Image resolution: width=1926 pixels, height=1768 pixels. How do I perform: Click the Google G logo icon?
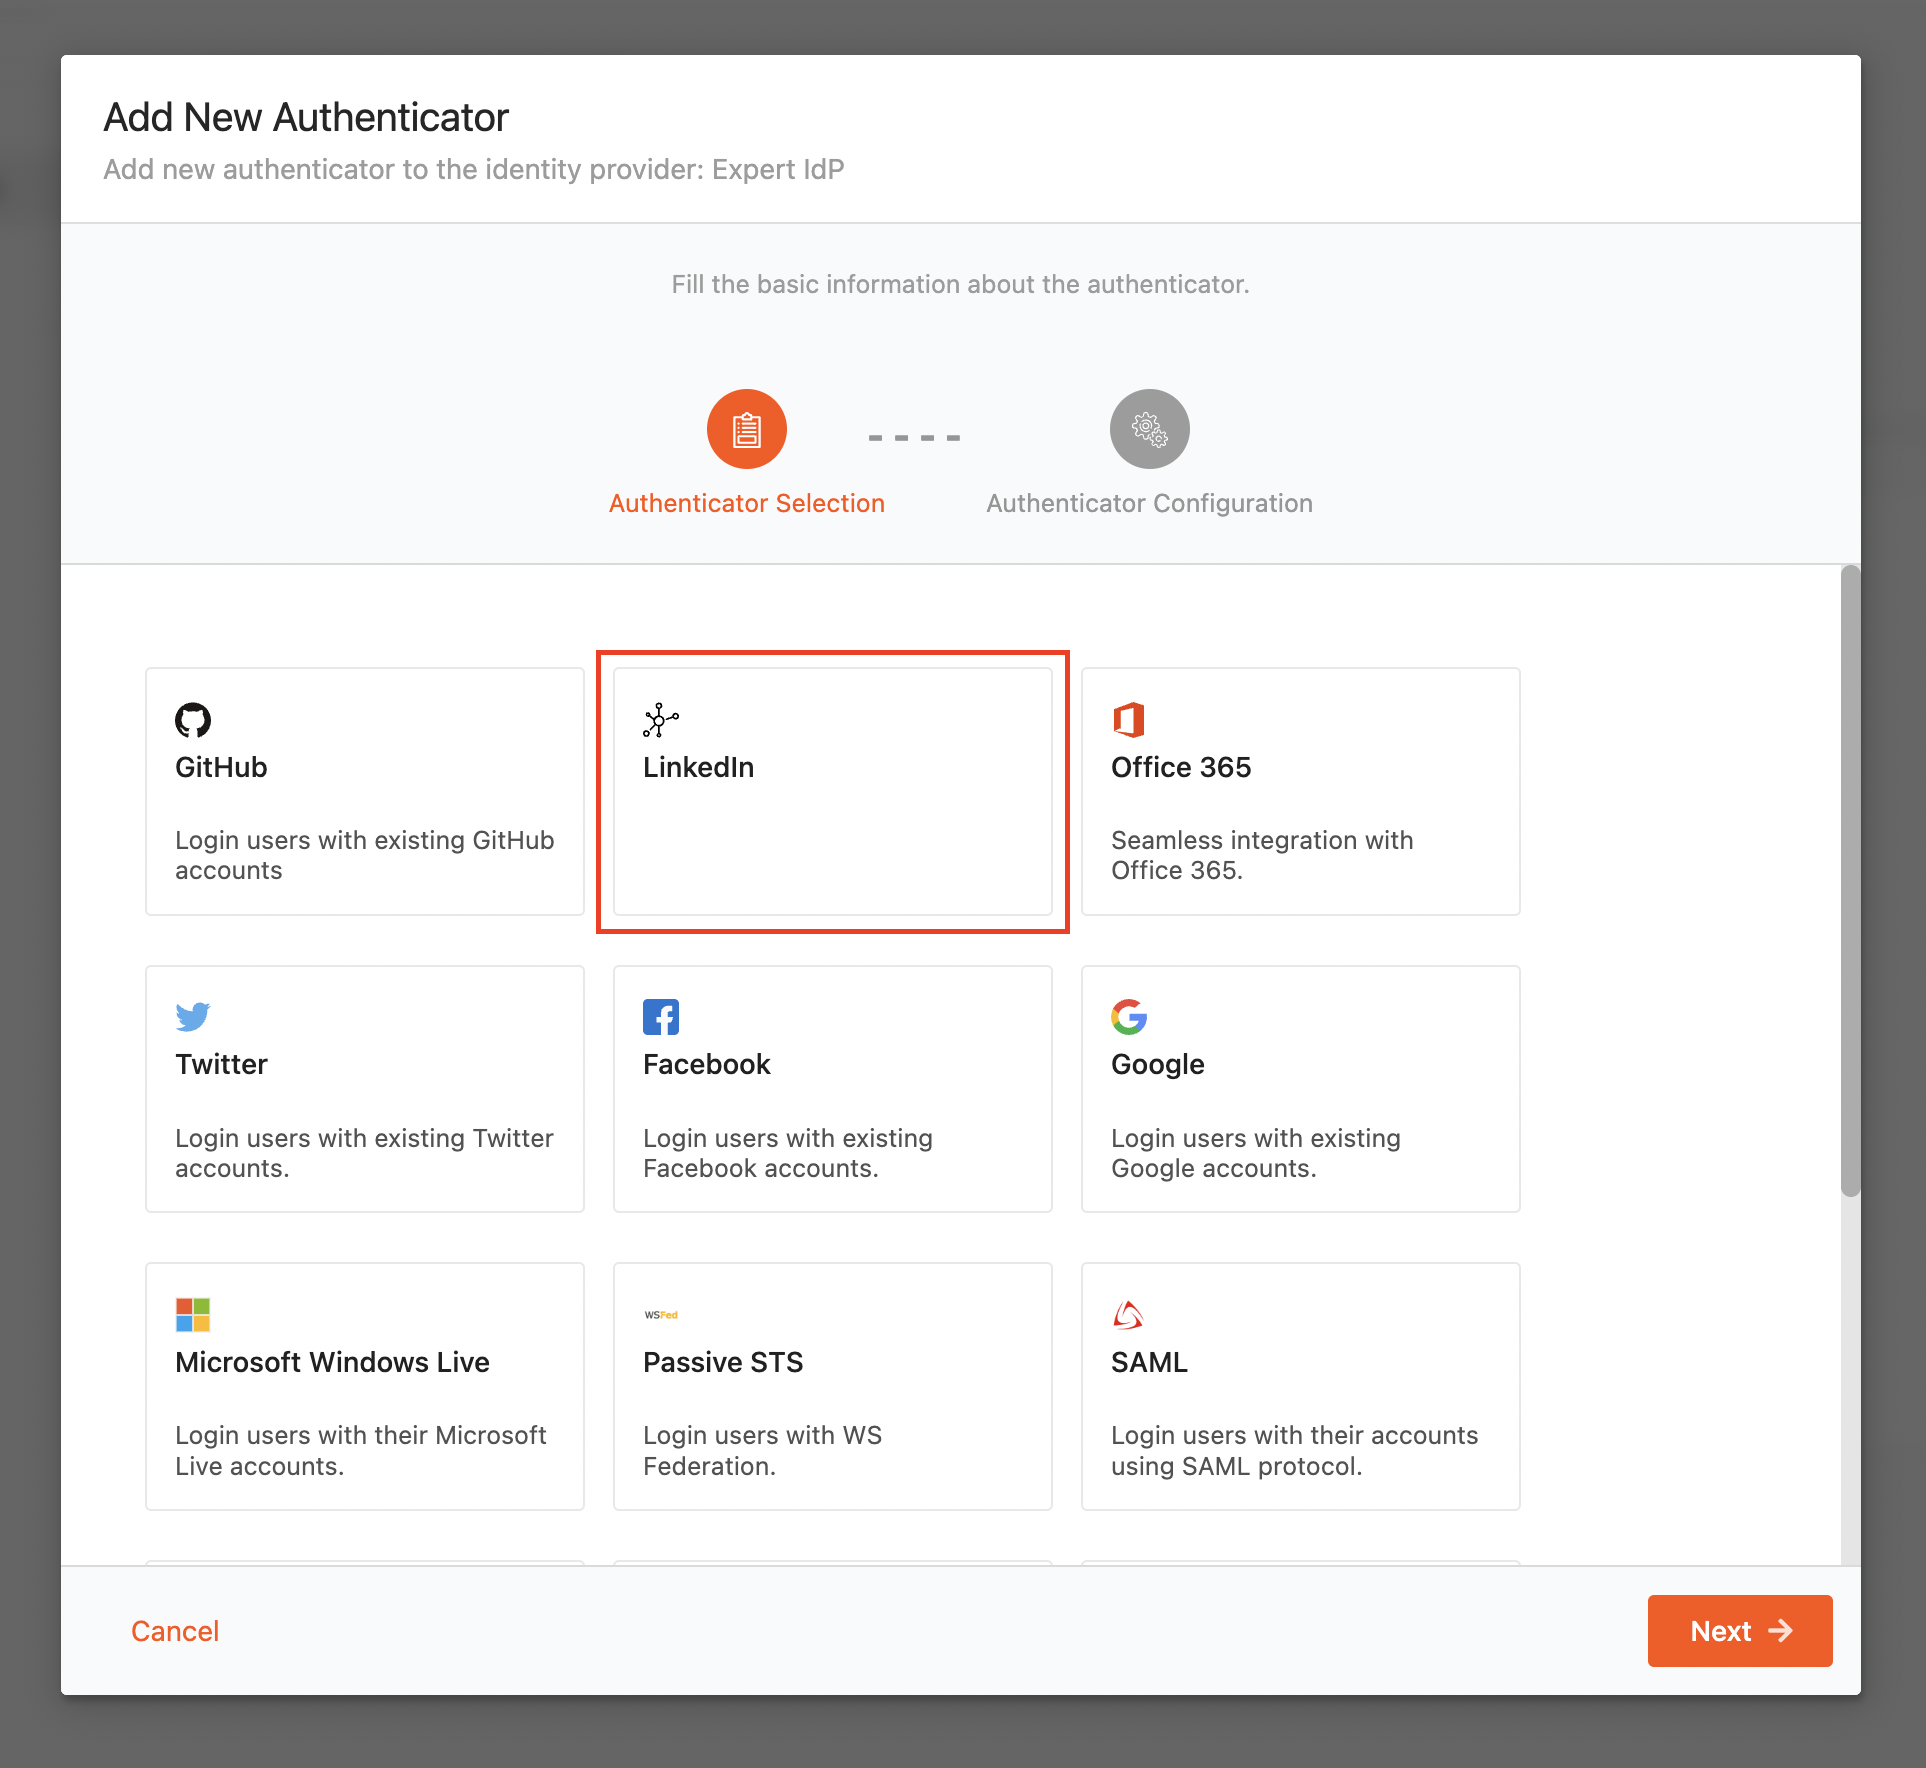click(x=1129, y=1017)
